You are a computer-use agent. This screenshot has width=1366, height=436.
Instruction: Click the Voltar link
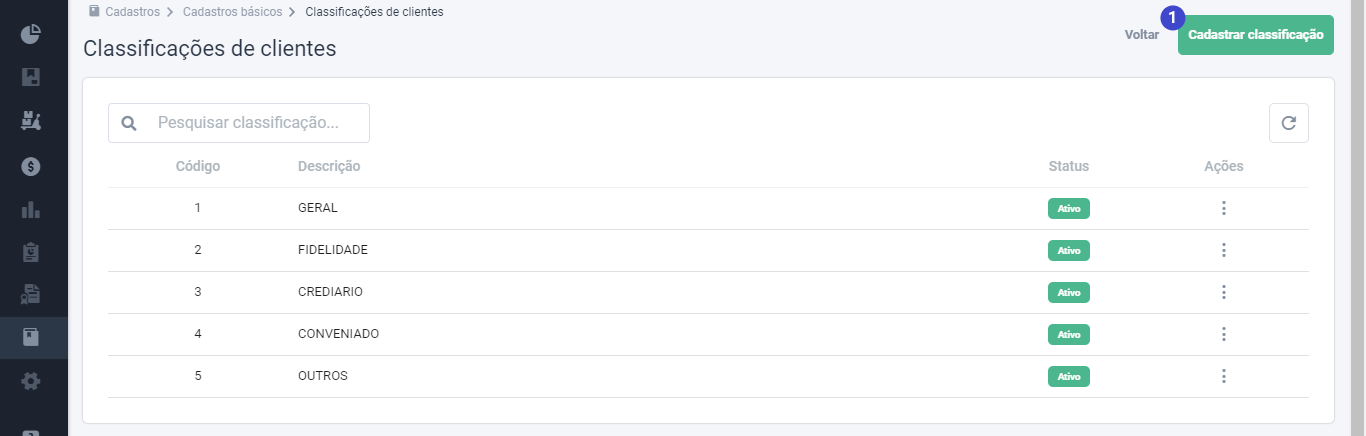pos(1142,35)
